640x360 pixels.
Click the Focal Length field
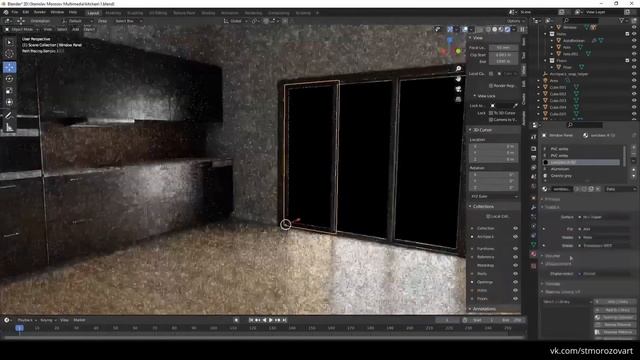click(x=503, y=48)
